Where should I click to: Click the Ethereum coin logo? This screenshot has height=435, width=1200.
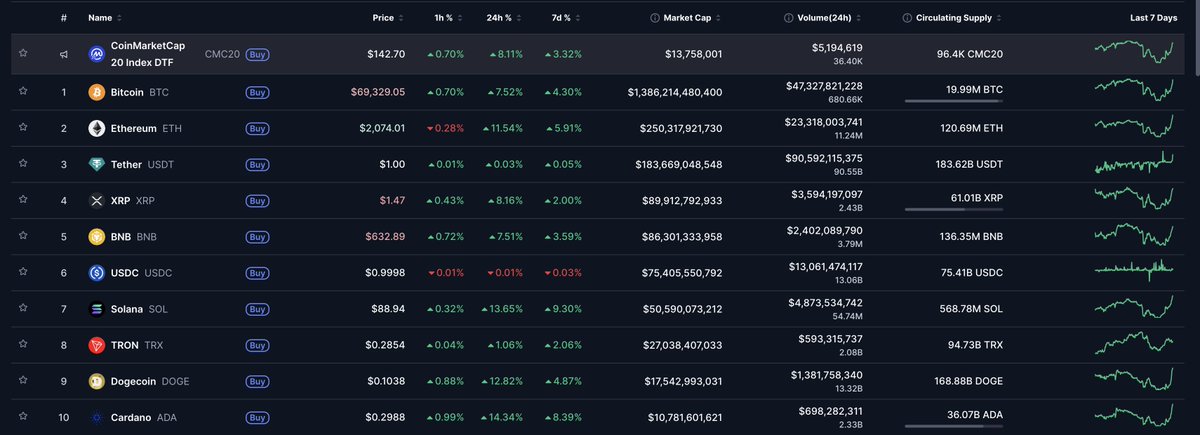point(97,128)
